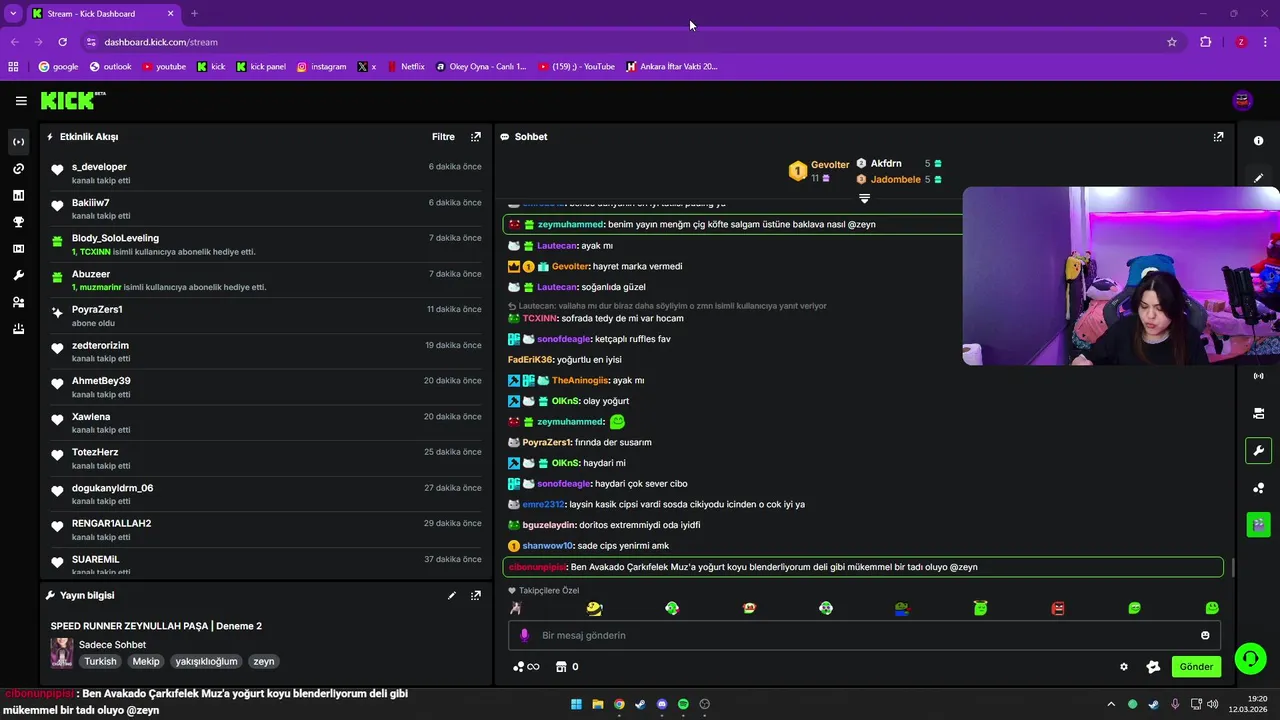Insert the red angry emote
Screen dimensions: 1280x720
pyautogui.click(x=1058, y=608)
